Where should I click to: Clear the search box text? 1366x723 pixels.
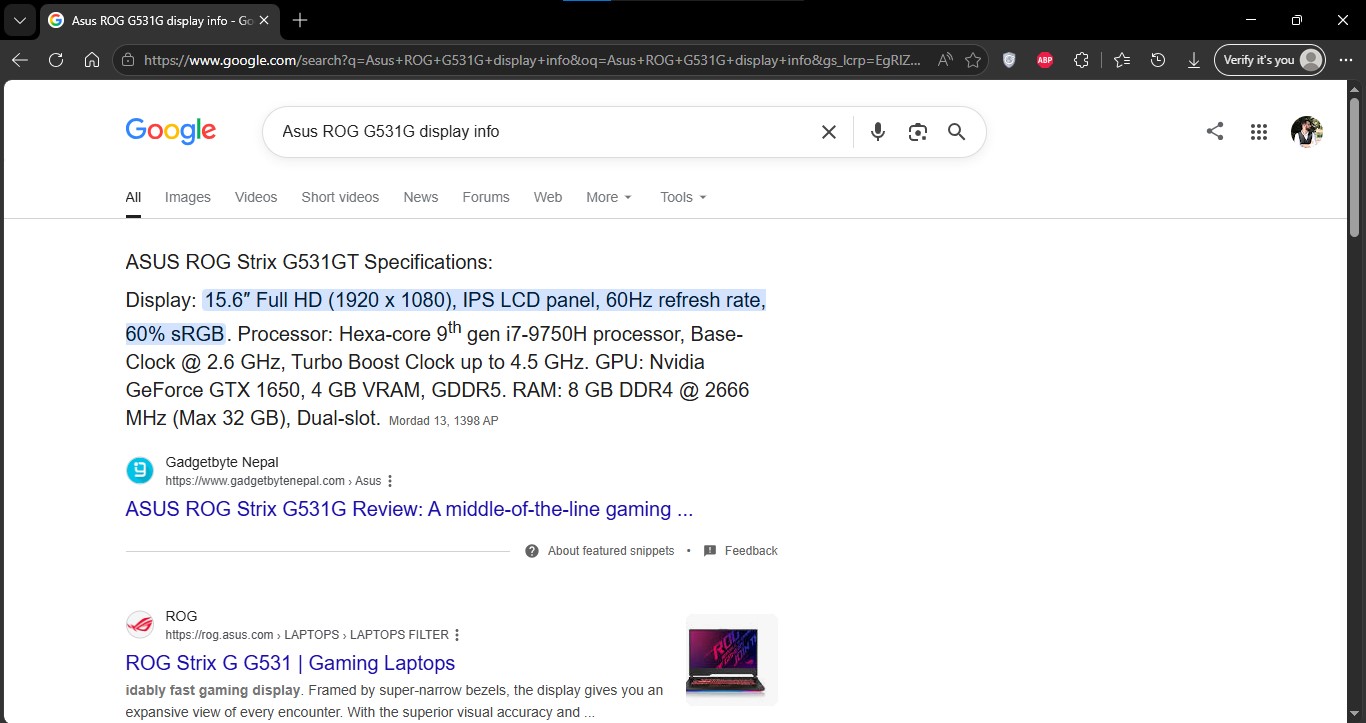[829, 132]
